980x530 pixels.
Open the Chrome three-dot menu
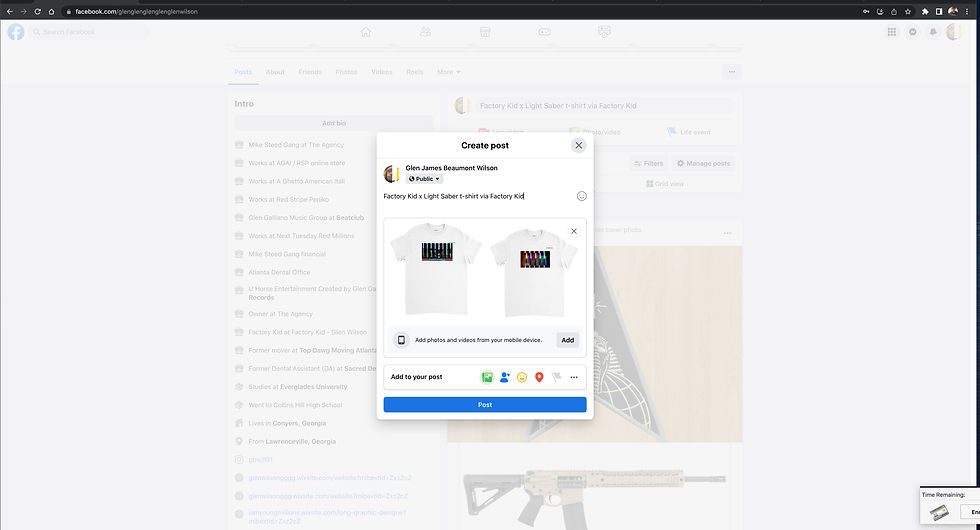967,11
